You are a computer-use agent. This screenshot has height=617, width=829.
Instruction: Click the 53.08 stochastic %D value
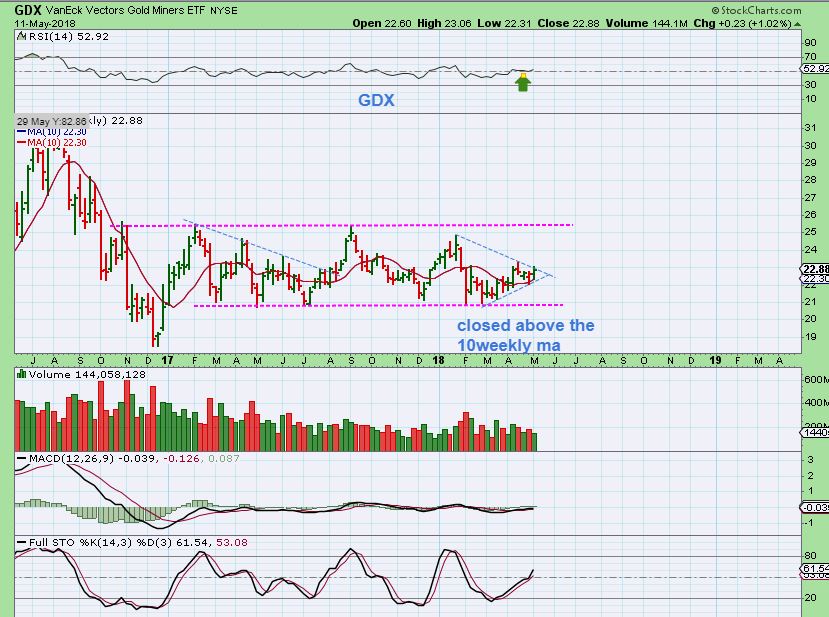(x=232, y=542)
